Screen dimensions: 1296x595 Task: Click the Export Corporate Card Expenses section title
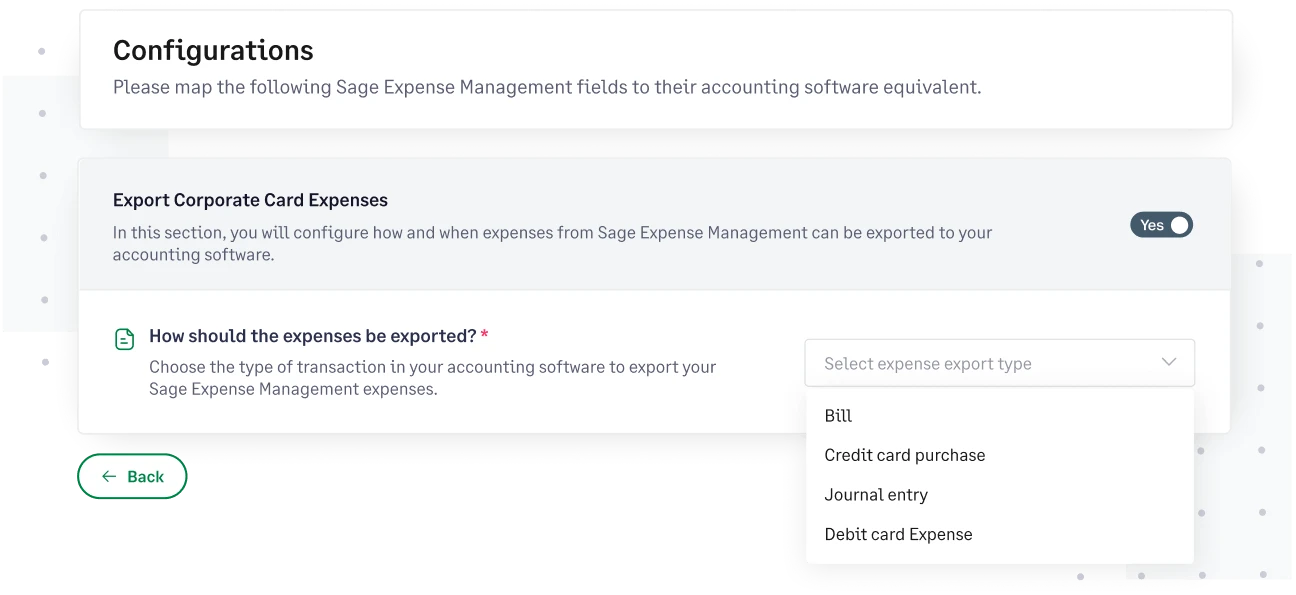(249, 200)
